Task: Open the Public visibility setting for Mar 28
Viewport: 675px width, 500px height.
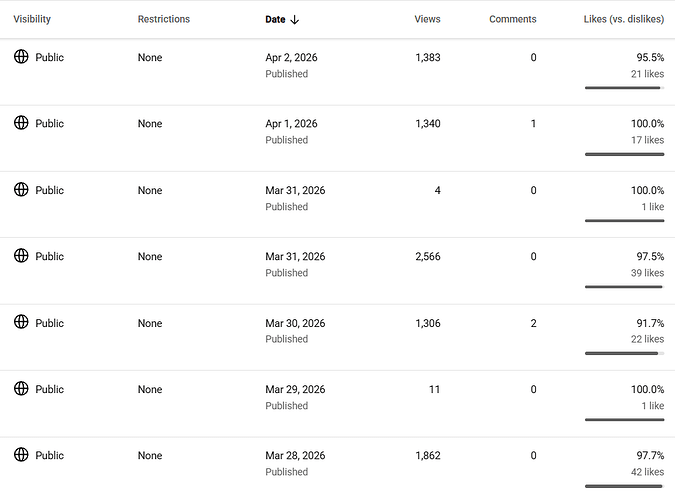Action: click(49, 456)
